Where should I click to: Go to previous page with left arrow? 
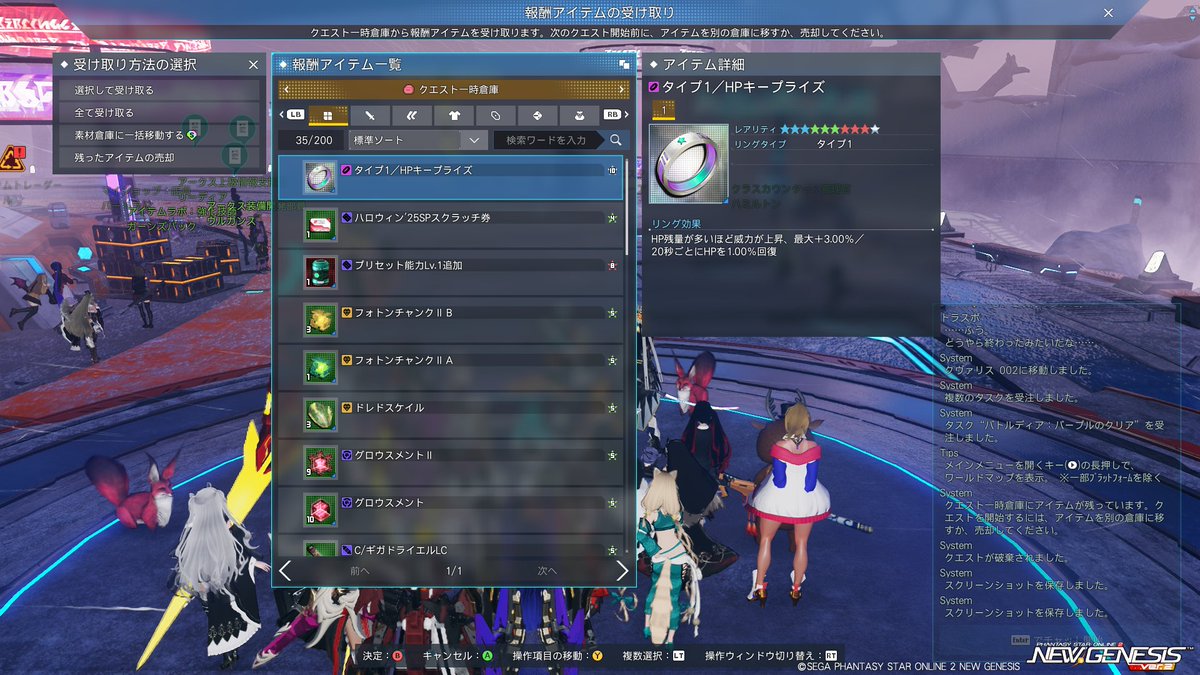(x=285, y=571)
